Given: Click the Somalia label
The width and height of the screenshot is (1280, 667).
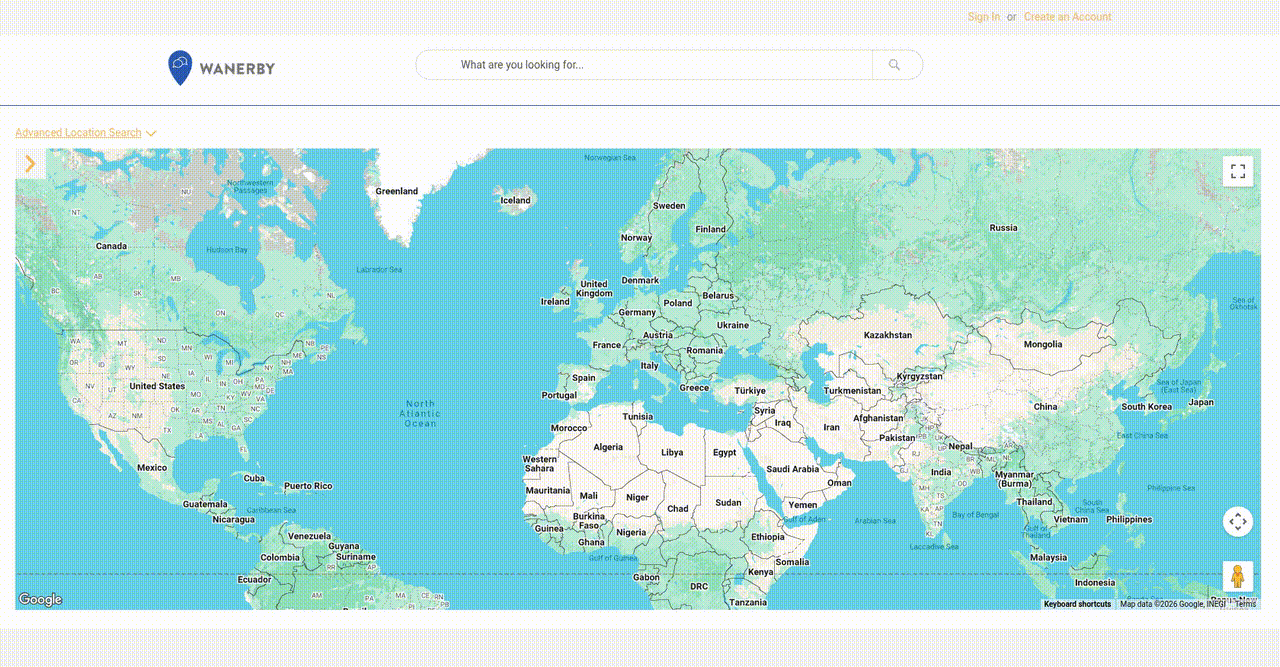Looking at the screenshot, I should click(x=792, y=562).
